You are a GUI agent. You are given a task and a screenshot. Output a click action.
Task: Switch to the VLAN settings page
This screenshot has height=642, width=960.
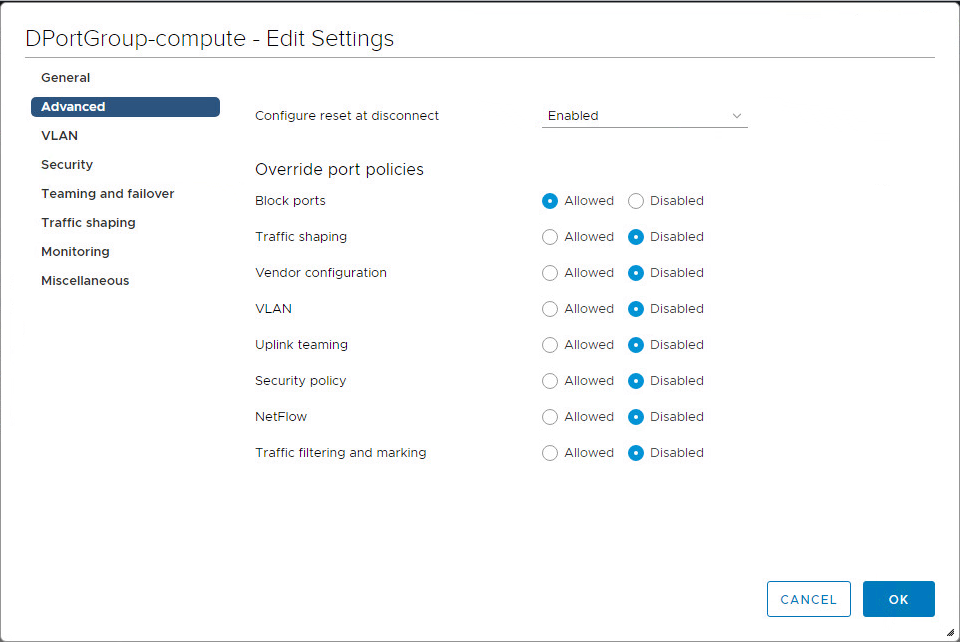pyautogui.click(x=59, y=136)
